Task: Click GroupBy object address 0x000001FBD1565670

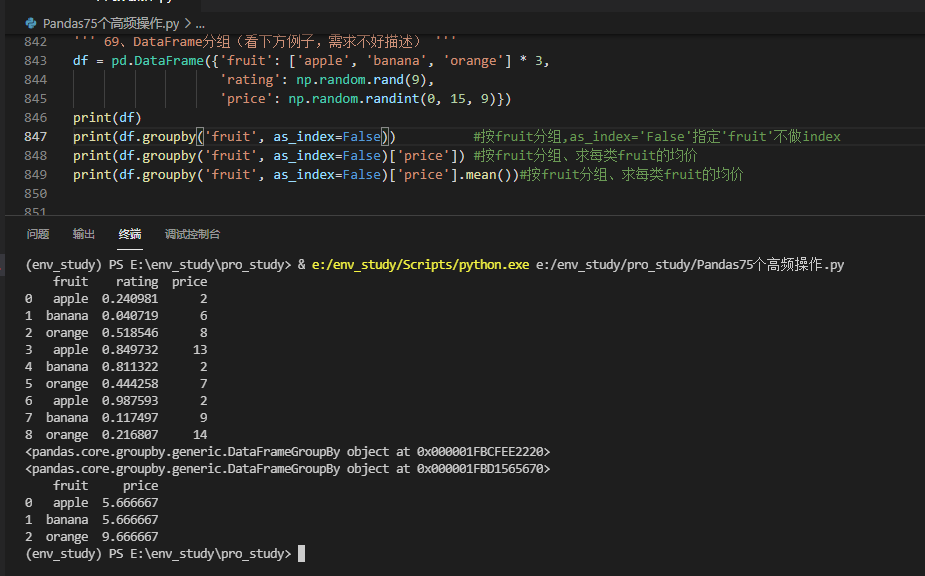Action: (480, 469)
